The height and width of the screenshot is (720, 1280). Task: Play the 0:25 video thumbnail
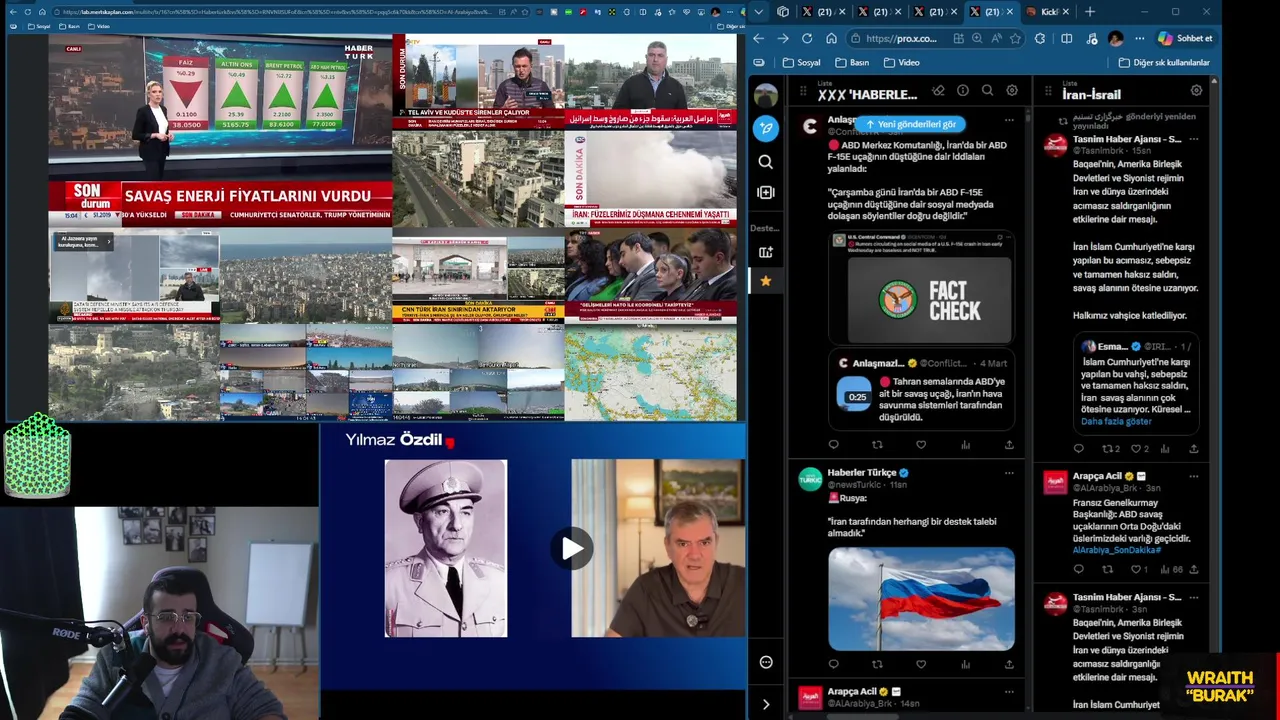(x=856, y=393)
